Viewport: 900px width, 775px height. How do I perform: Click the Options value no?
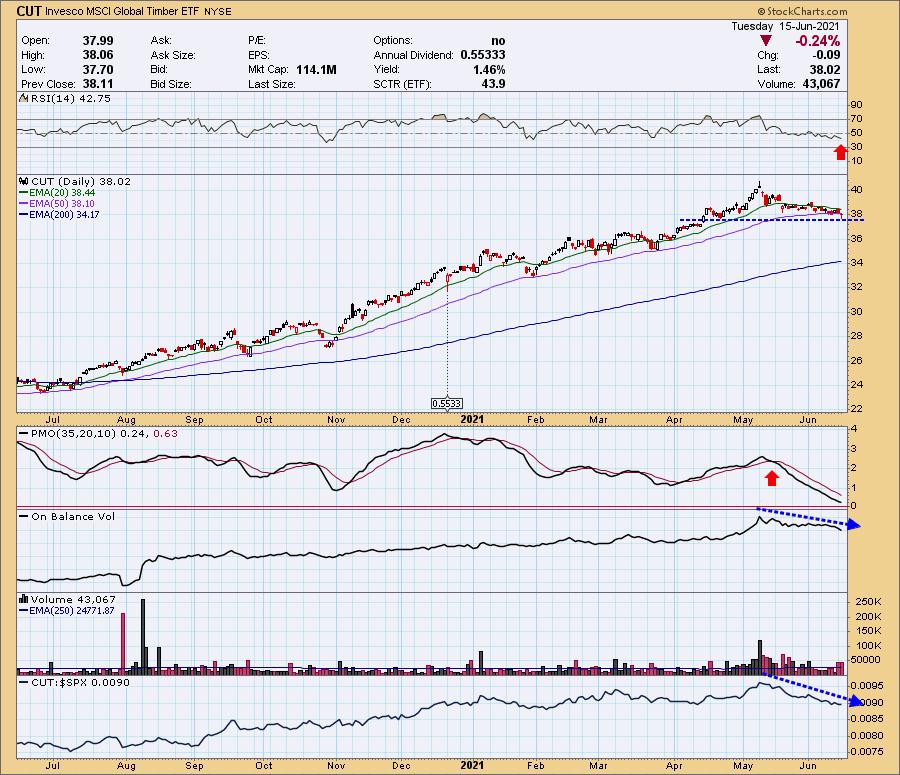498,41
